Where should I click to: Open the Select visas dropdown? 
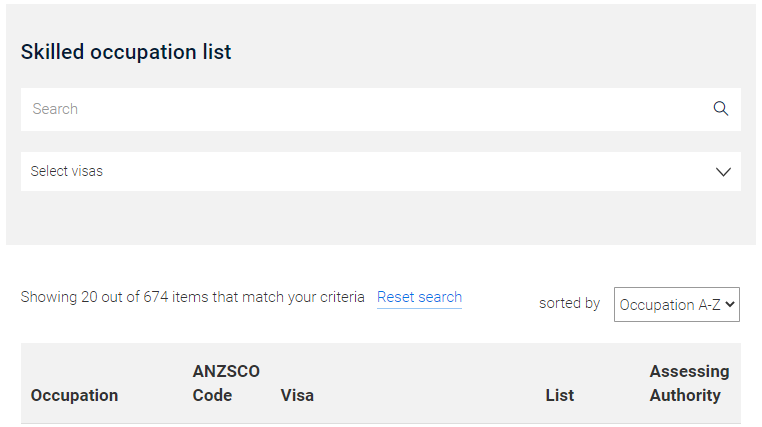tap(380, 172)
